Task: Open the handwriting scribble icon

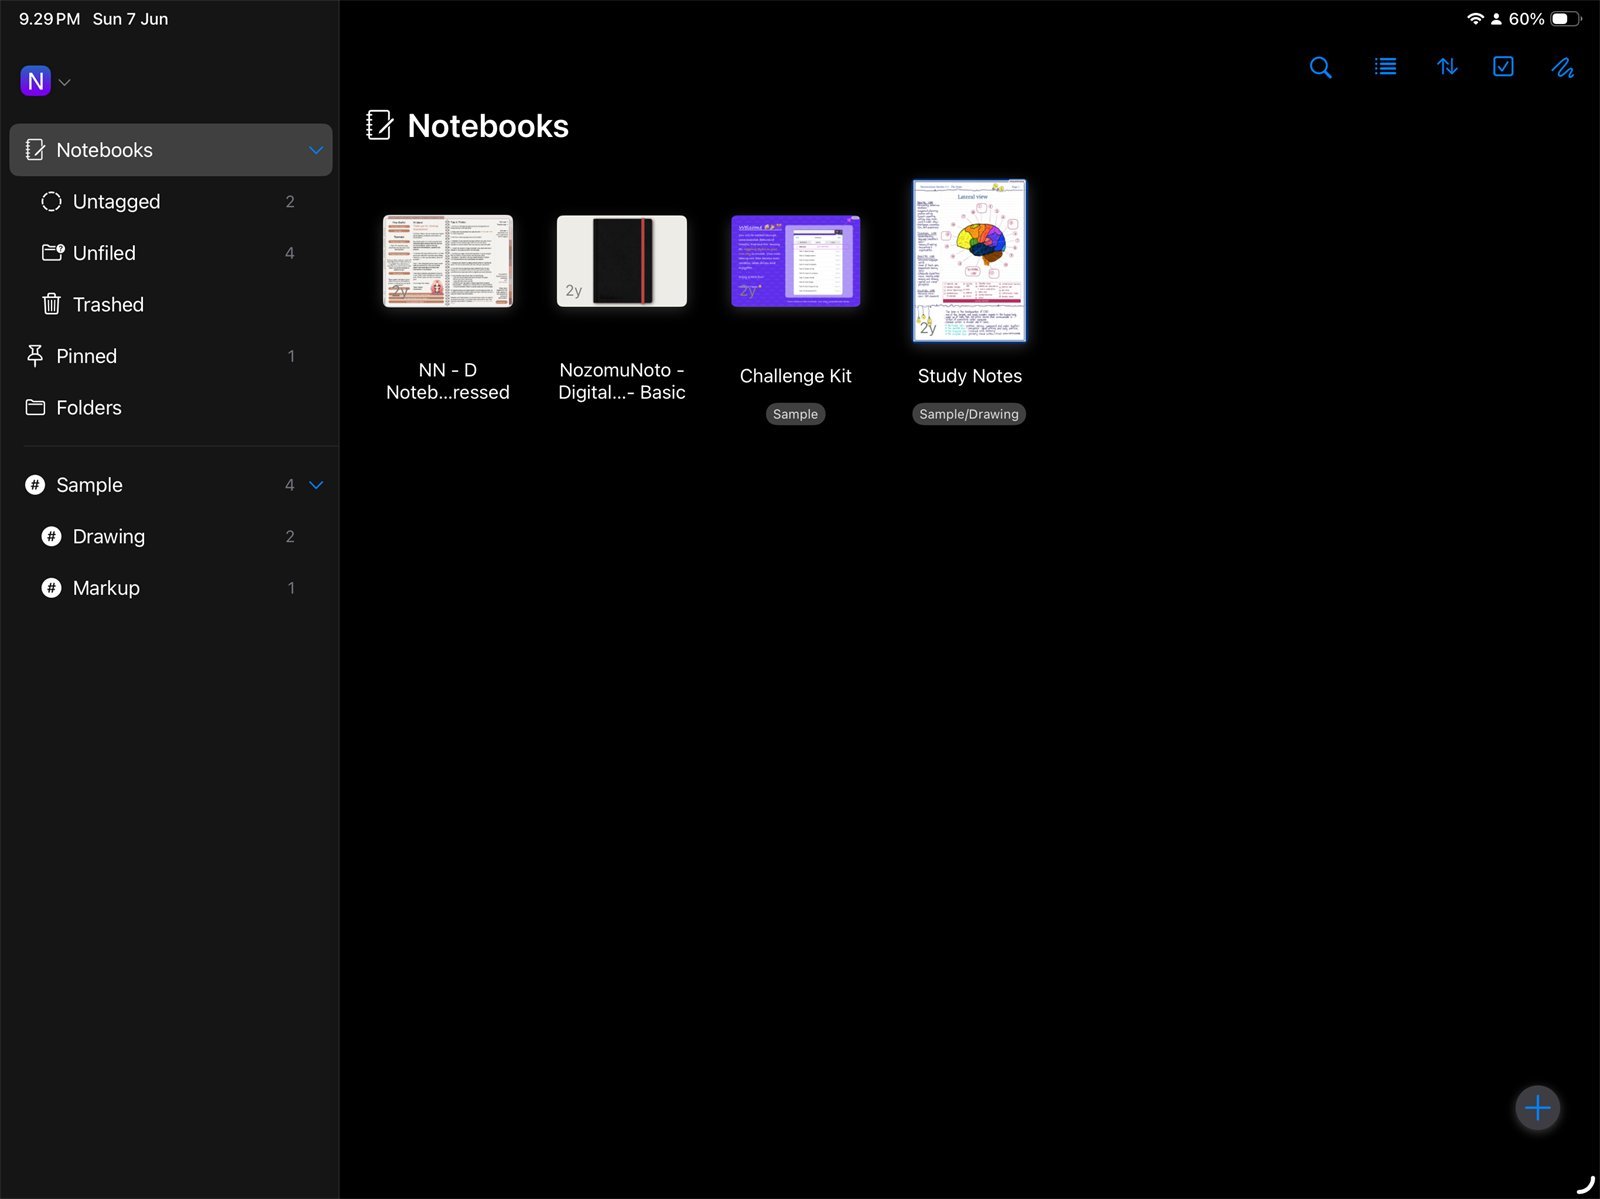Action: [1563, 67]
